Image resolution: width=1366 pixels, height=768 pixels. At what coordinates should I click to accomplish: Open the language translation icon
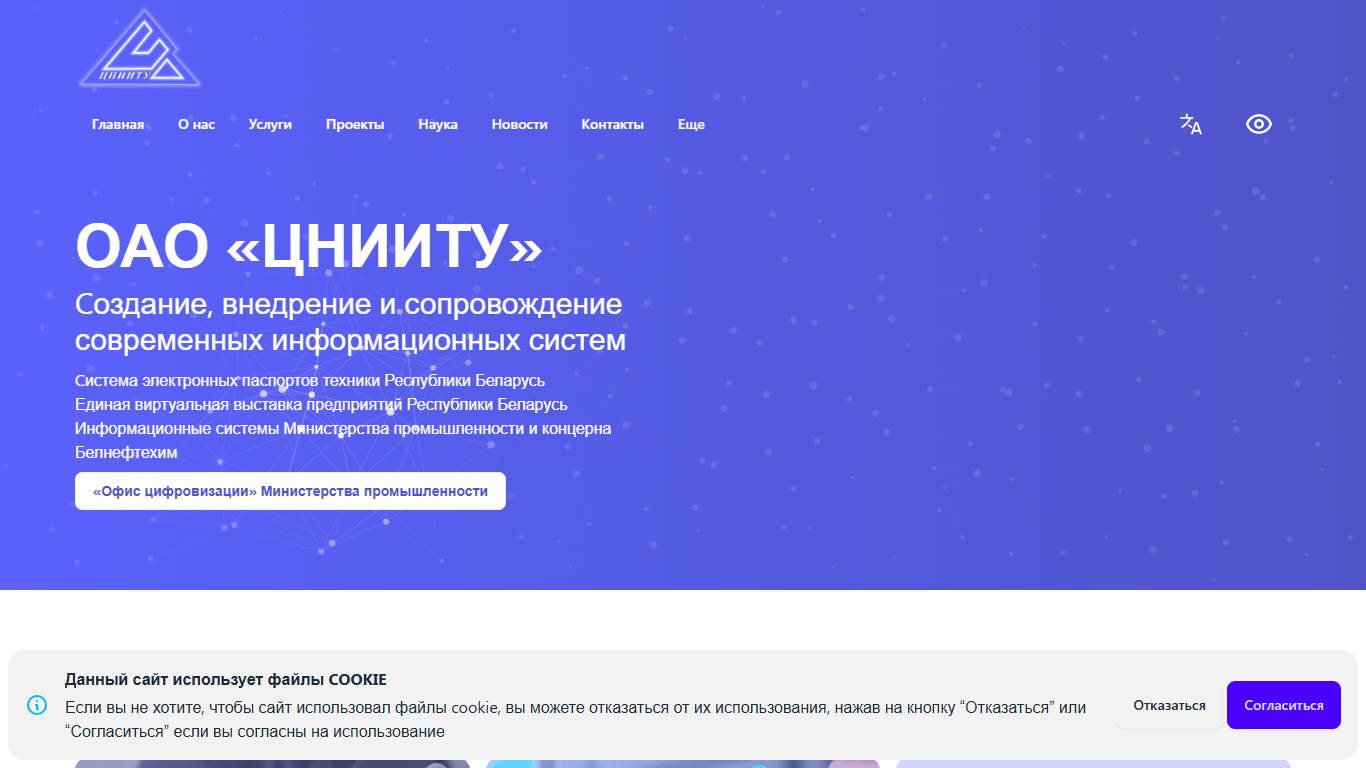[x=1191, y=124]
